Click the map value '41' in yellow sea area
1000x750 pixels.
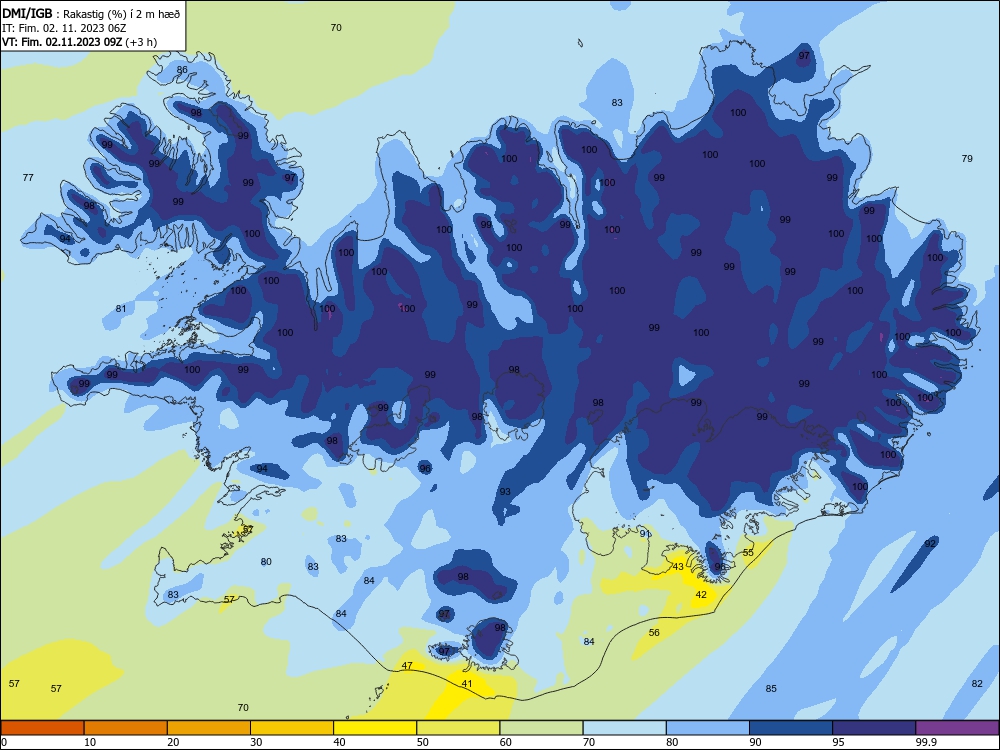[x=467, y=684]
